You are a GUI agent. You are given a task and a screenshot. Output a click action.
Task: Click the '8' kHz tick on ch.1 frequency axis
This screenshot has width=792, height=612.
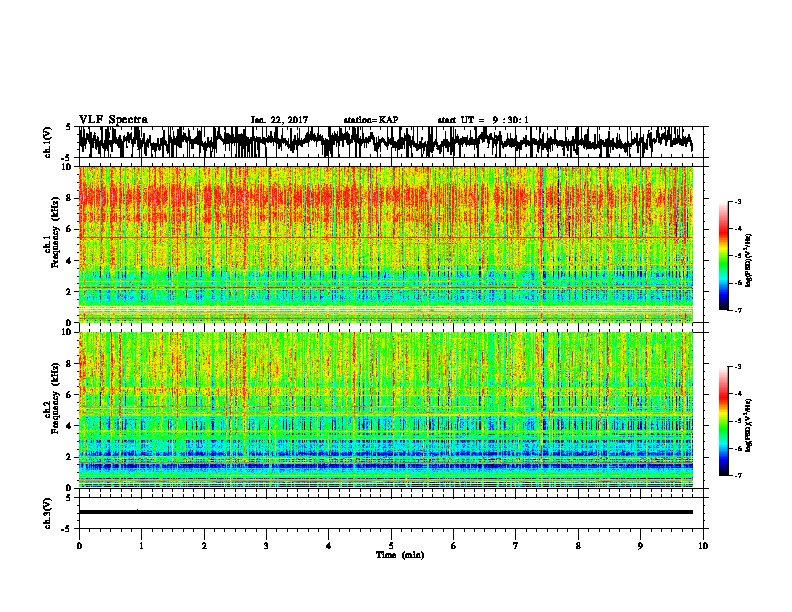(69, 198)
